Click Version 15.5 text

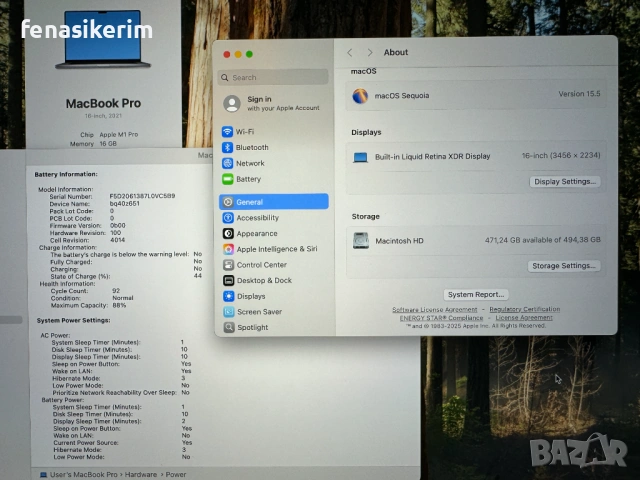pos(579,94)
